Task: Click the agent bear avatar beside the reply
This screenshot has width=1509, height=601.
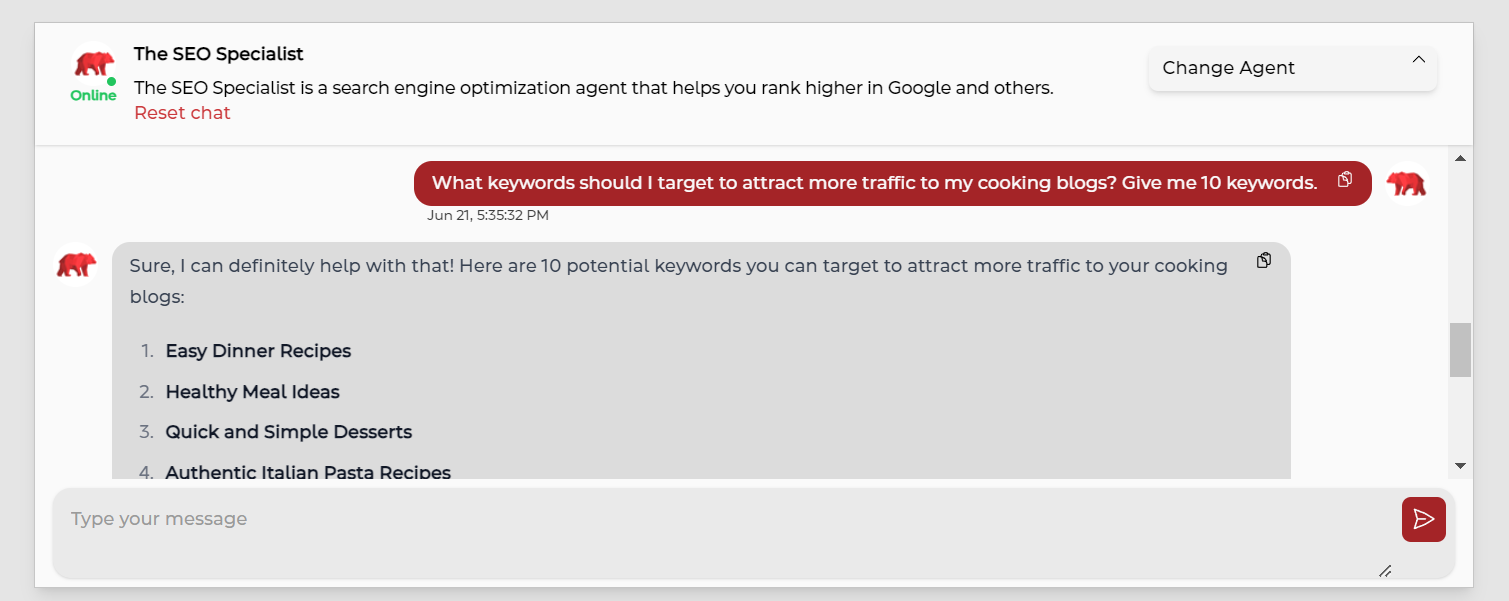Action: coord(76,265)
